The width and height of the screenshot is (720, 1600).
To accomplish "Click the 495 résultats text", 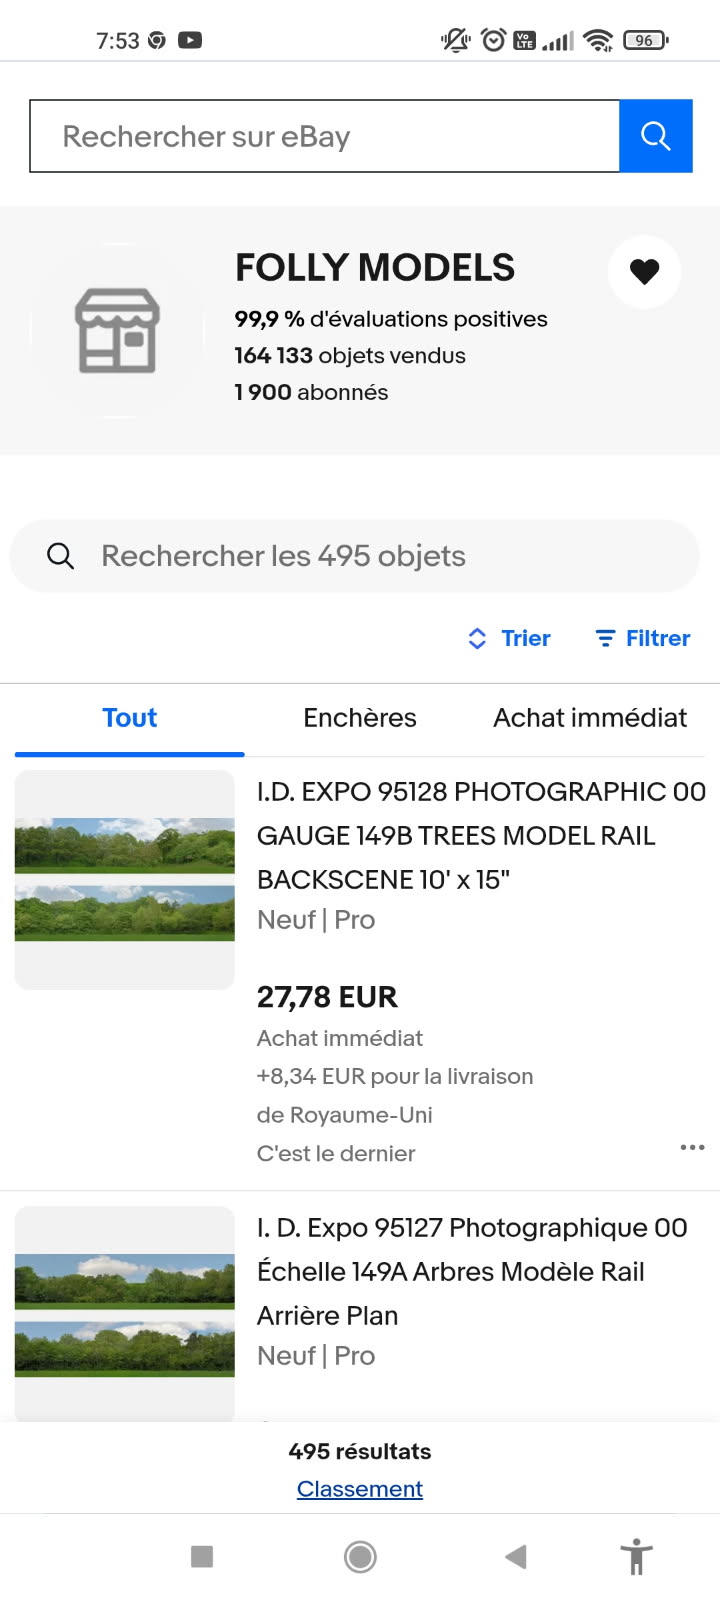I will 360,1451.
